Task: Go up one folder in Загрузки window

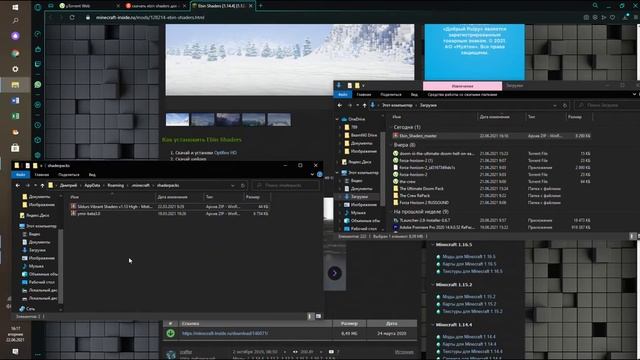Action: 364,105
